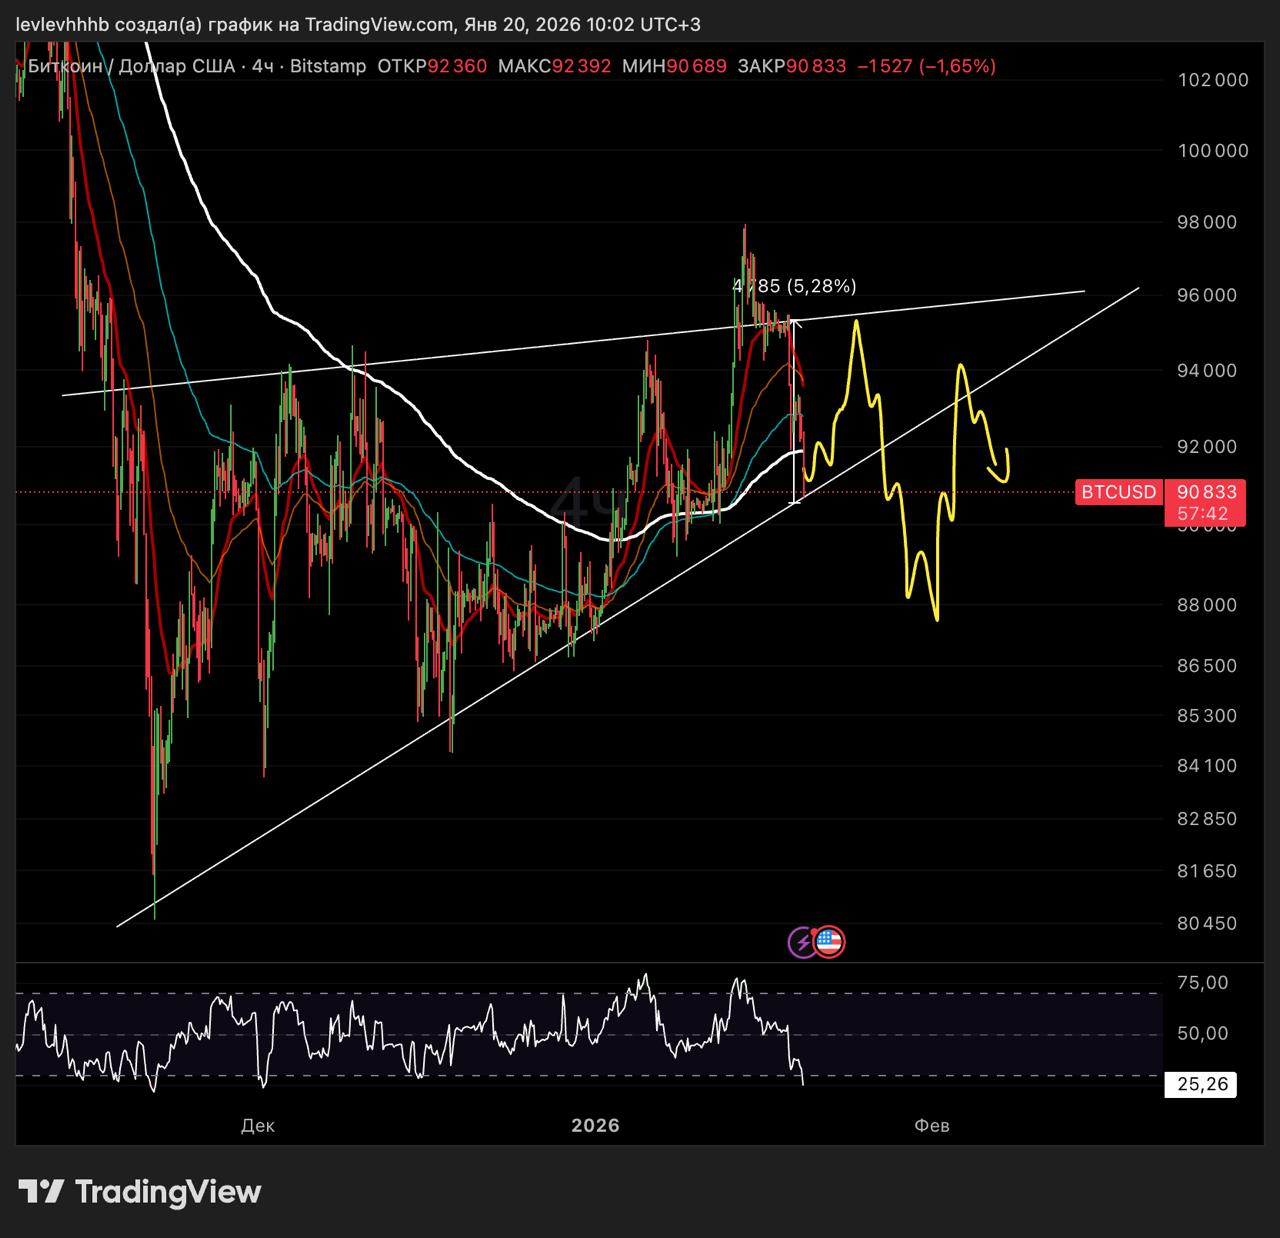Click the 100 000 price level on scale
The width and height of the screenshot is (1280, 1238).
pos(1213,151)
